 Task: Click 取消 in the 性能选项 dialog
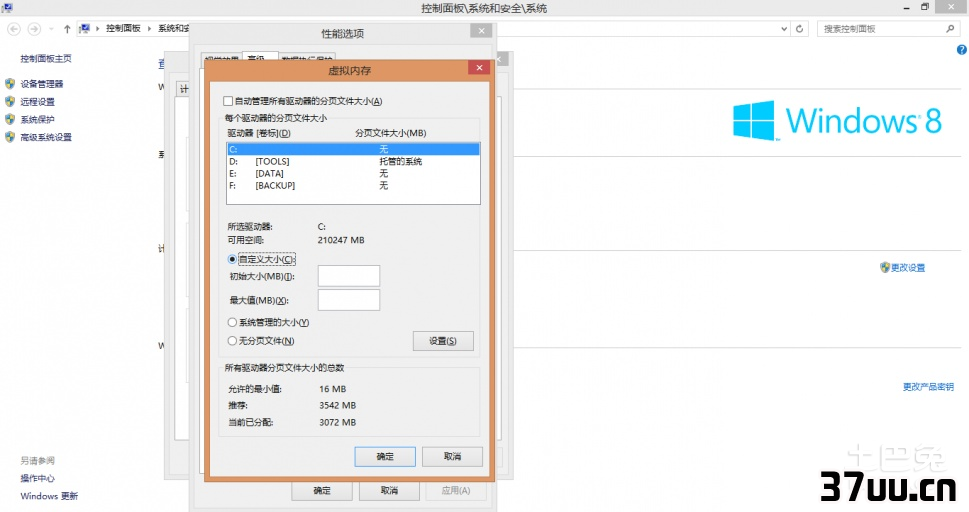pyautogui.click(x=389, y=490)
